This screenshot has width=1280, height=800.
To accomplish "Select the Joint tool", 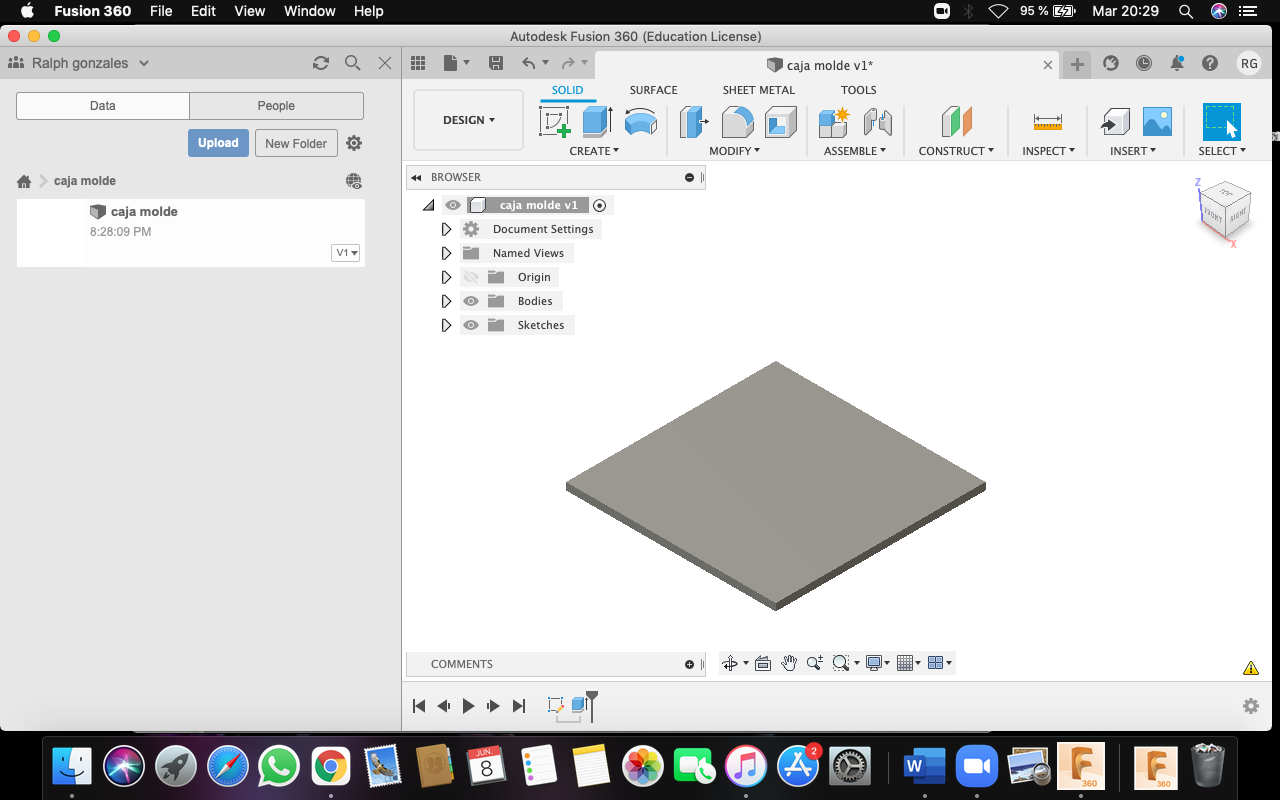I will coord(877,122).
